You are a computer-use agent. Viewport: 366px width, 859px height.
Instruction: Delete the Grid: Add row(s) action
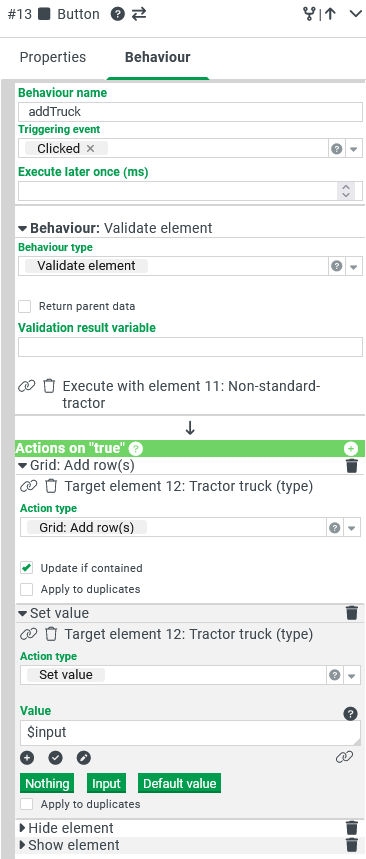point(352,466)
